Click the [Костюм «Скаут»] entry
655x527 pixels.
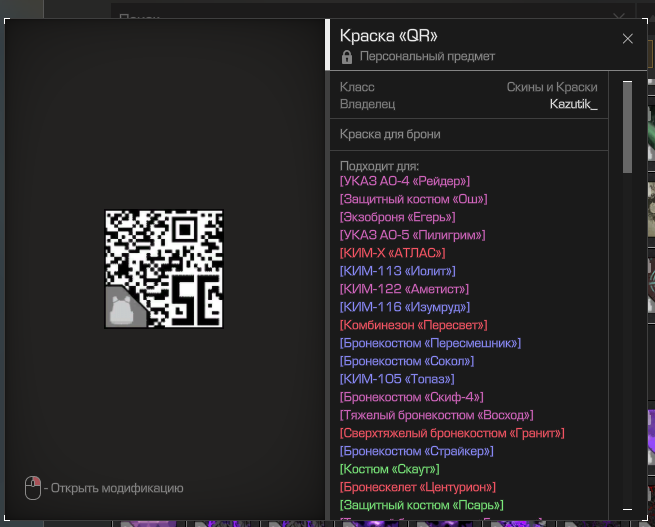tap(389, 469)
